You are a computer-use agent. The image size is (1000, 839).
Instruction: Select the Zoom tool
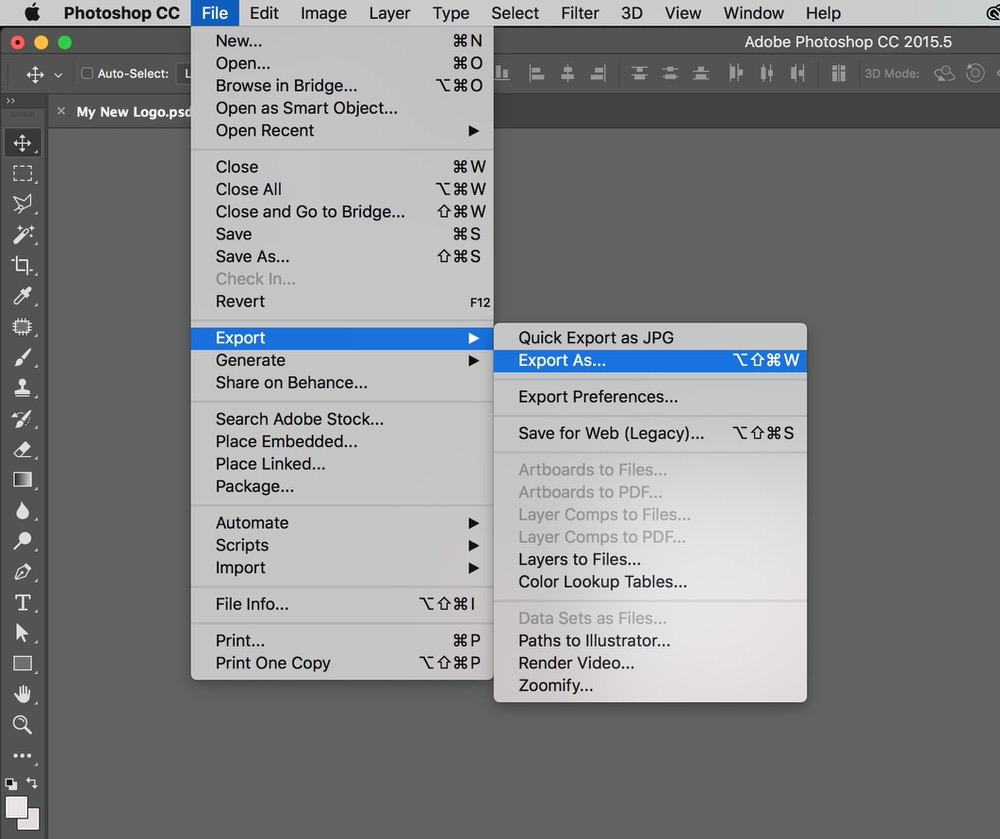[x=22, y=724]
